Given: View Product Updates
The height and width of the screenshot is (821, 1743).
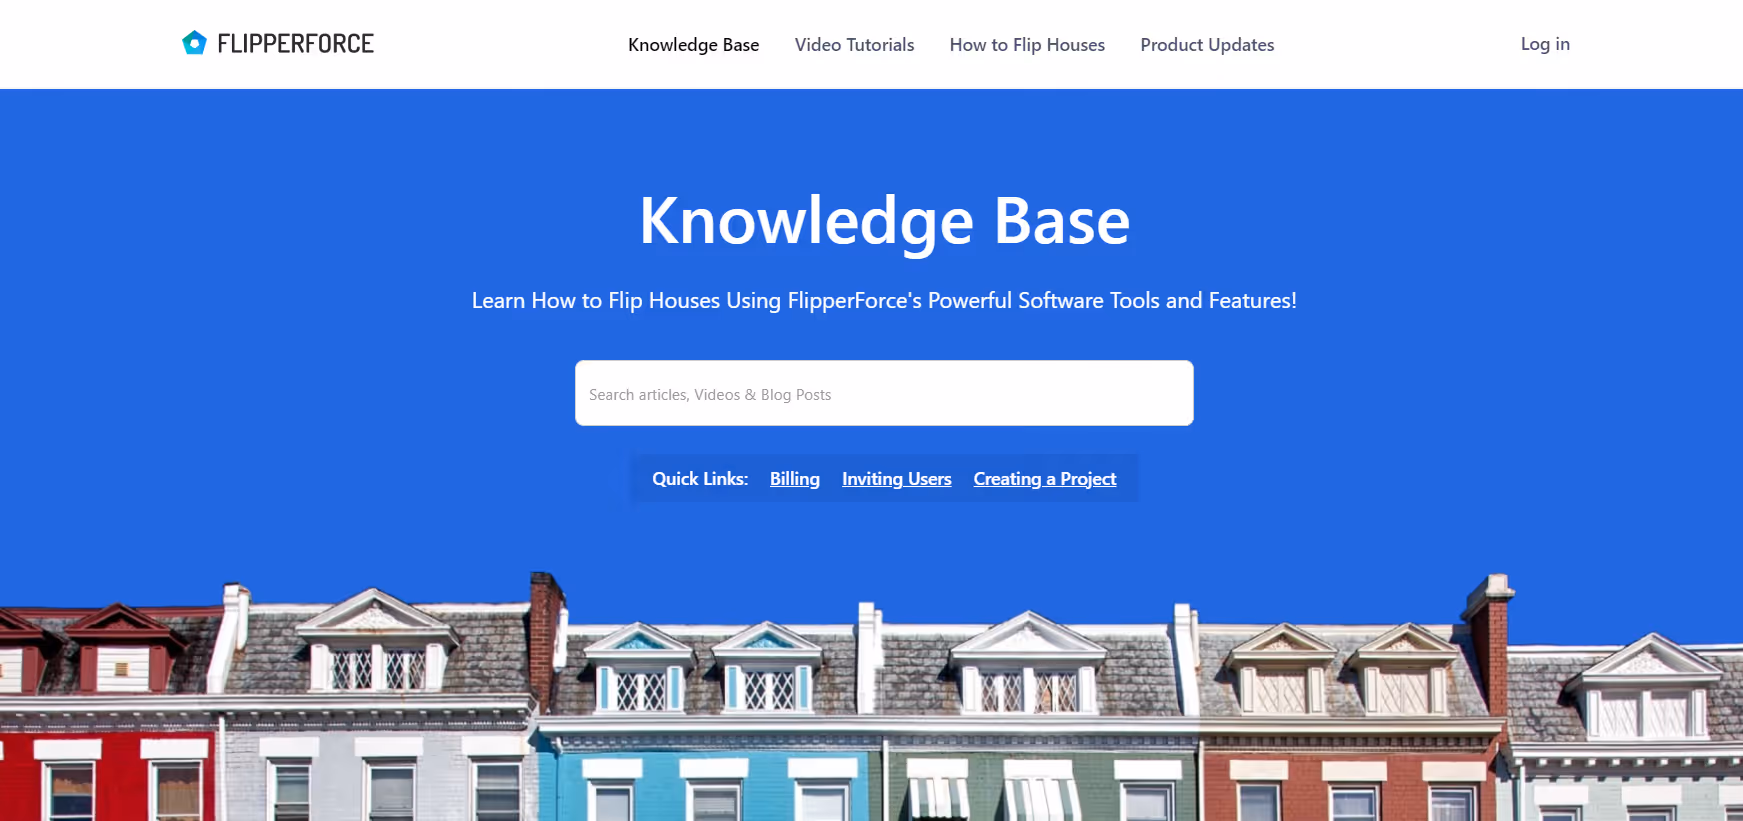Looking at the screenshot, I should tap(1207, 45).
